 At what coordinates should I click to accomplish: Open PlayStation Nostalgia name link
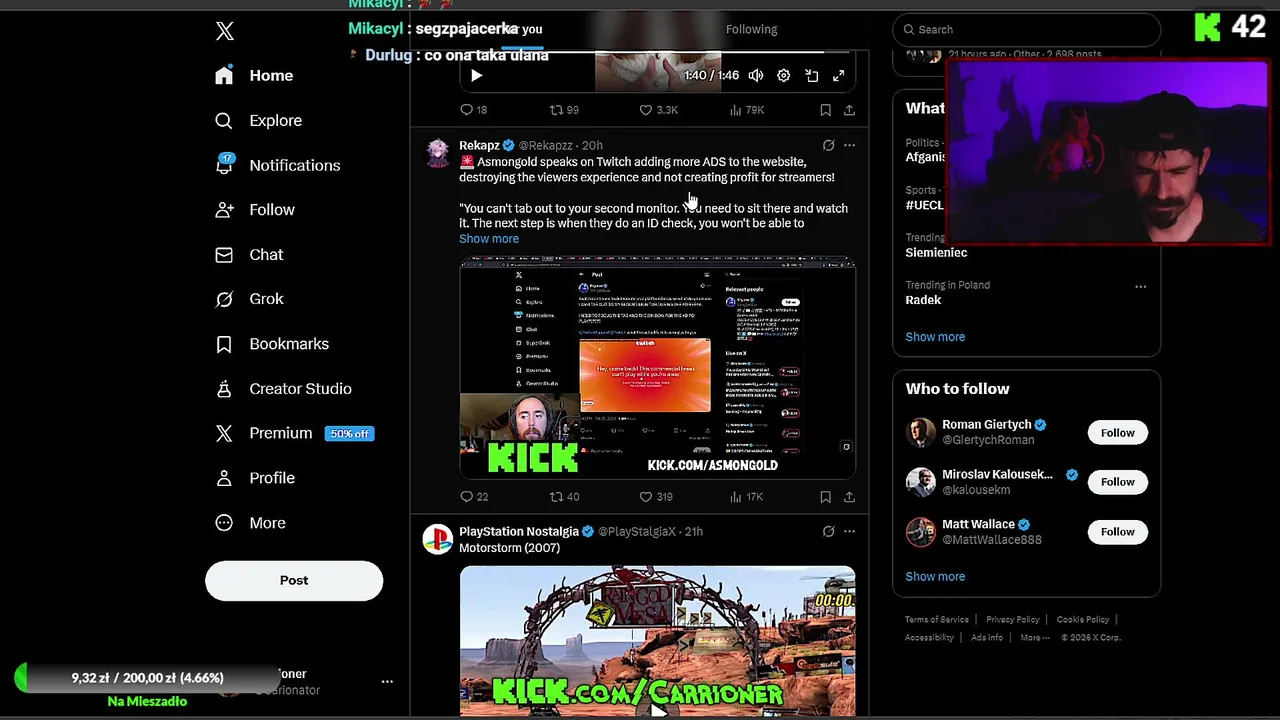point(519,532)
